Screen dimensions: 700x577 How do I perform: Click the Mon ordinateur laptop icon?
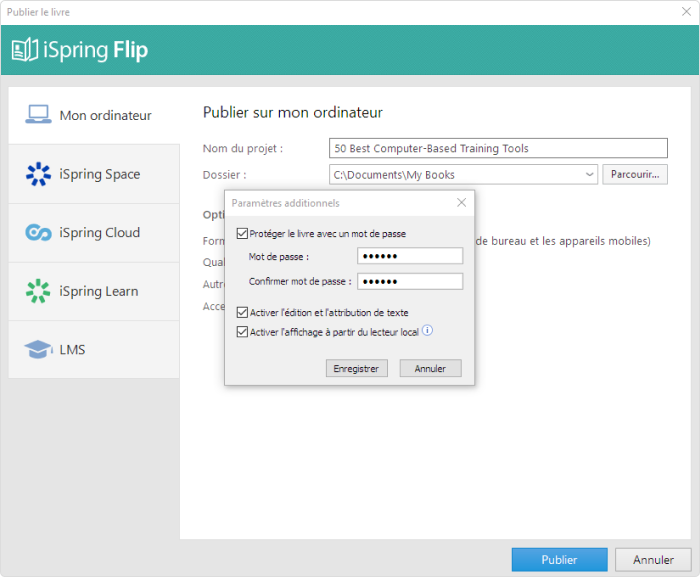point(38,114)
